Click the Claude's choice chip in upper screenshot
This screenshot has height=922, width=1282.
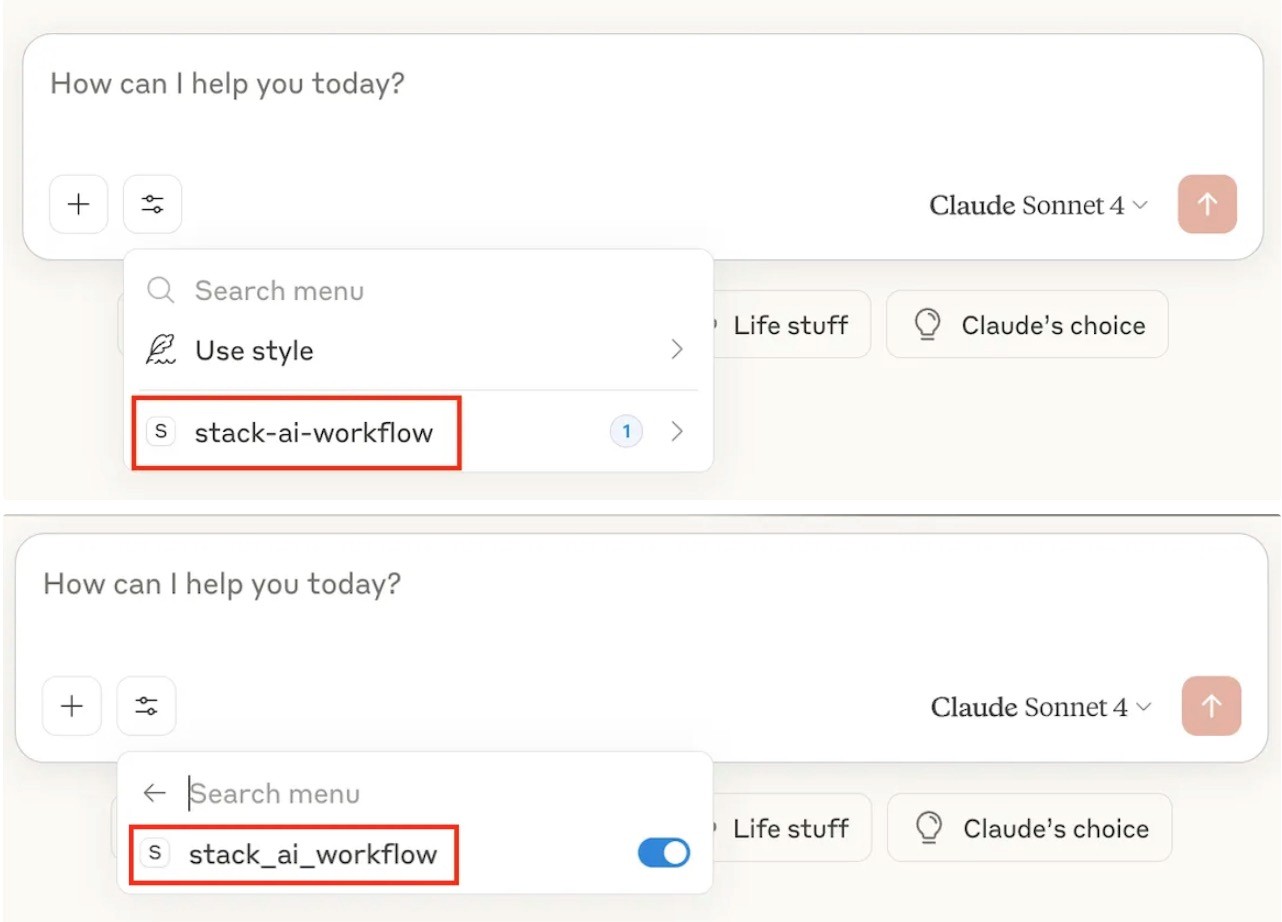click(1027, 325)
